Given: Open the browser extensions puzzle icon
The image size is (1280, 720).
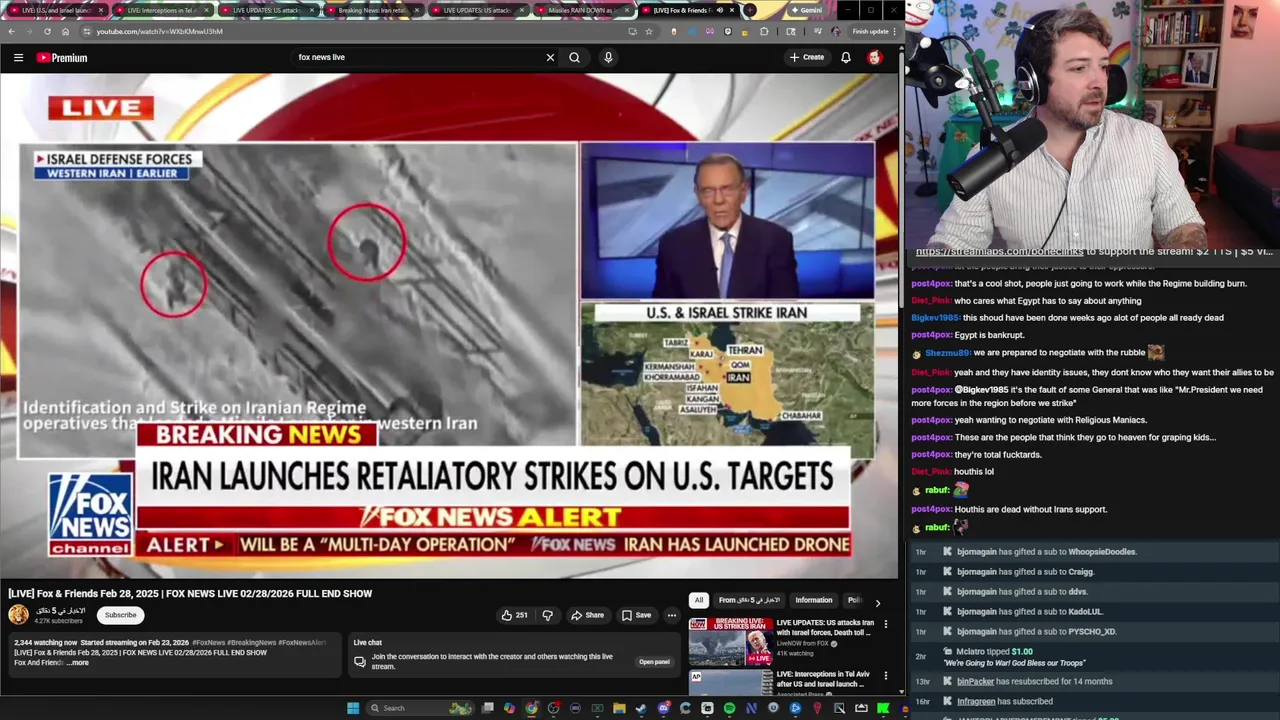Looking at the screenshot, I should pos(764,31).
